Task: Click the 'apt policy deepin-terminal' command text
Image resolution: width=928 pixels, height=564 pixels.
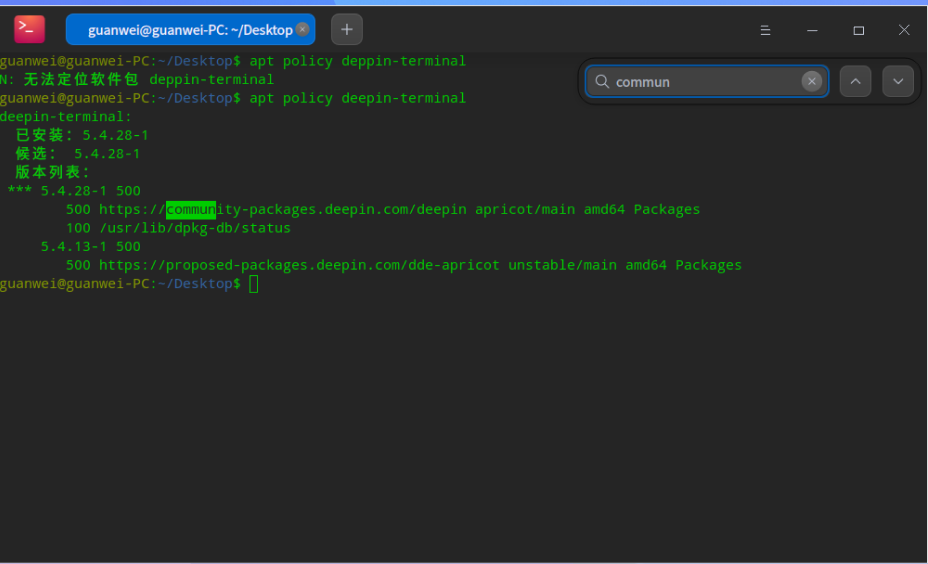Action: tap(357, 98)
